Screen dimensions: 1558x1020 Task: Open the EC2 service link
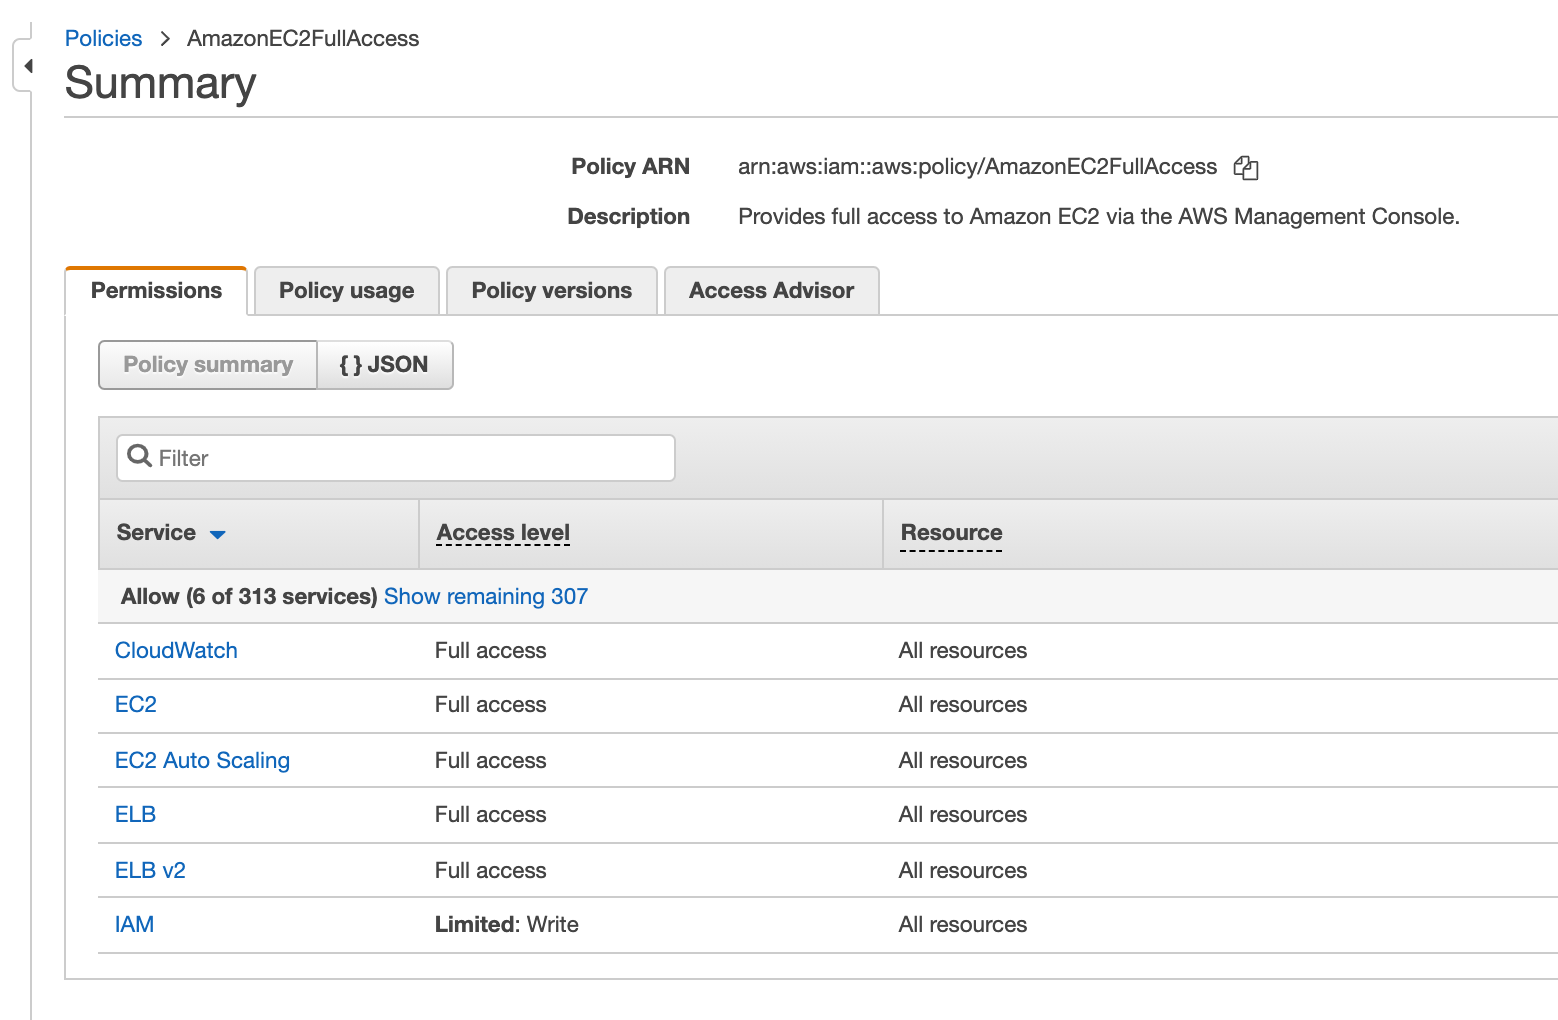(x=135, y=704)
